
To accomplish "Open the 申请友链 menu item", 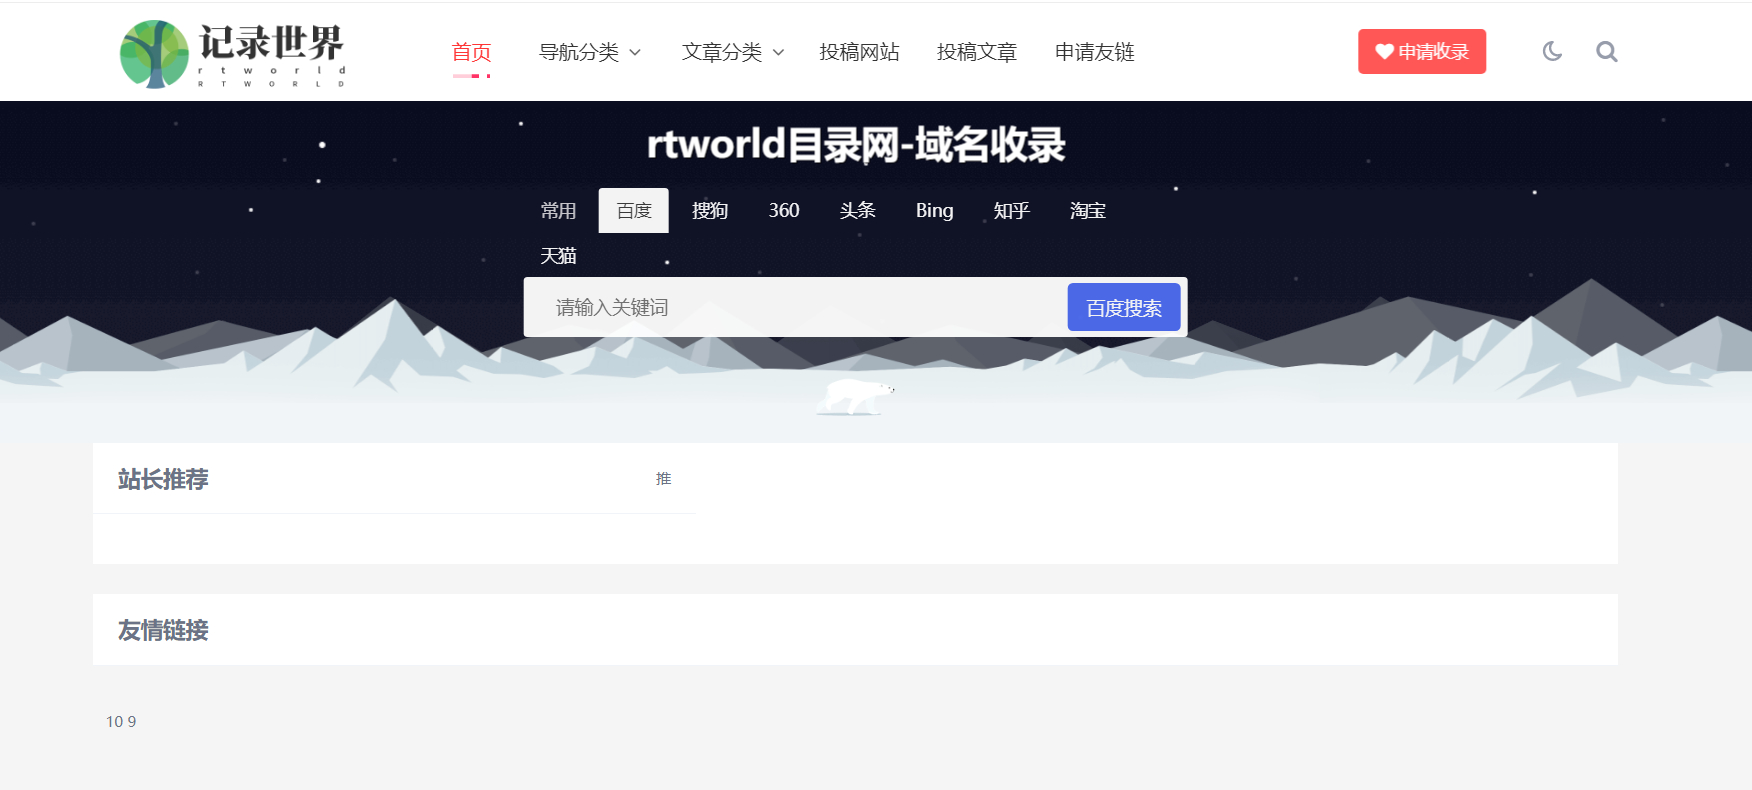I will [x=1095, y=52].
